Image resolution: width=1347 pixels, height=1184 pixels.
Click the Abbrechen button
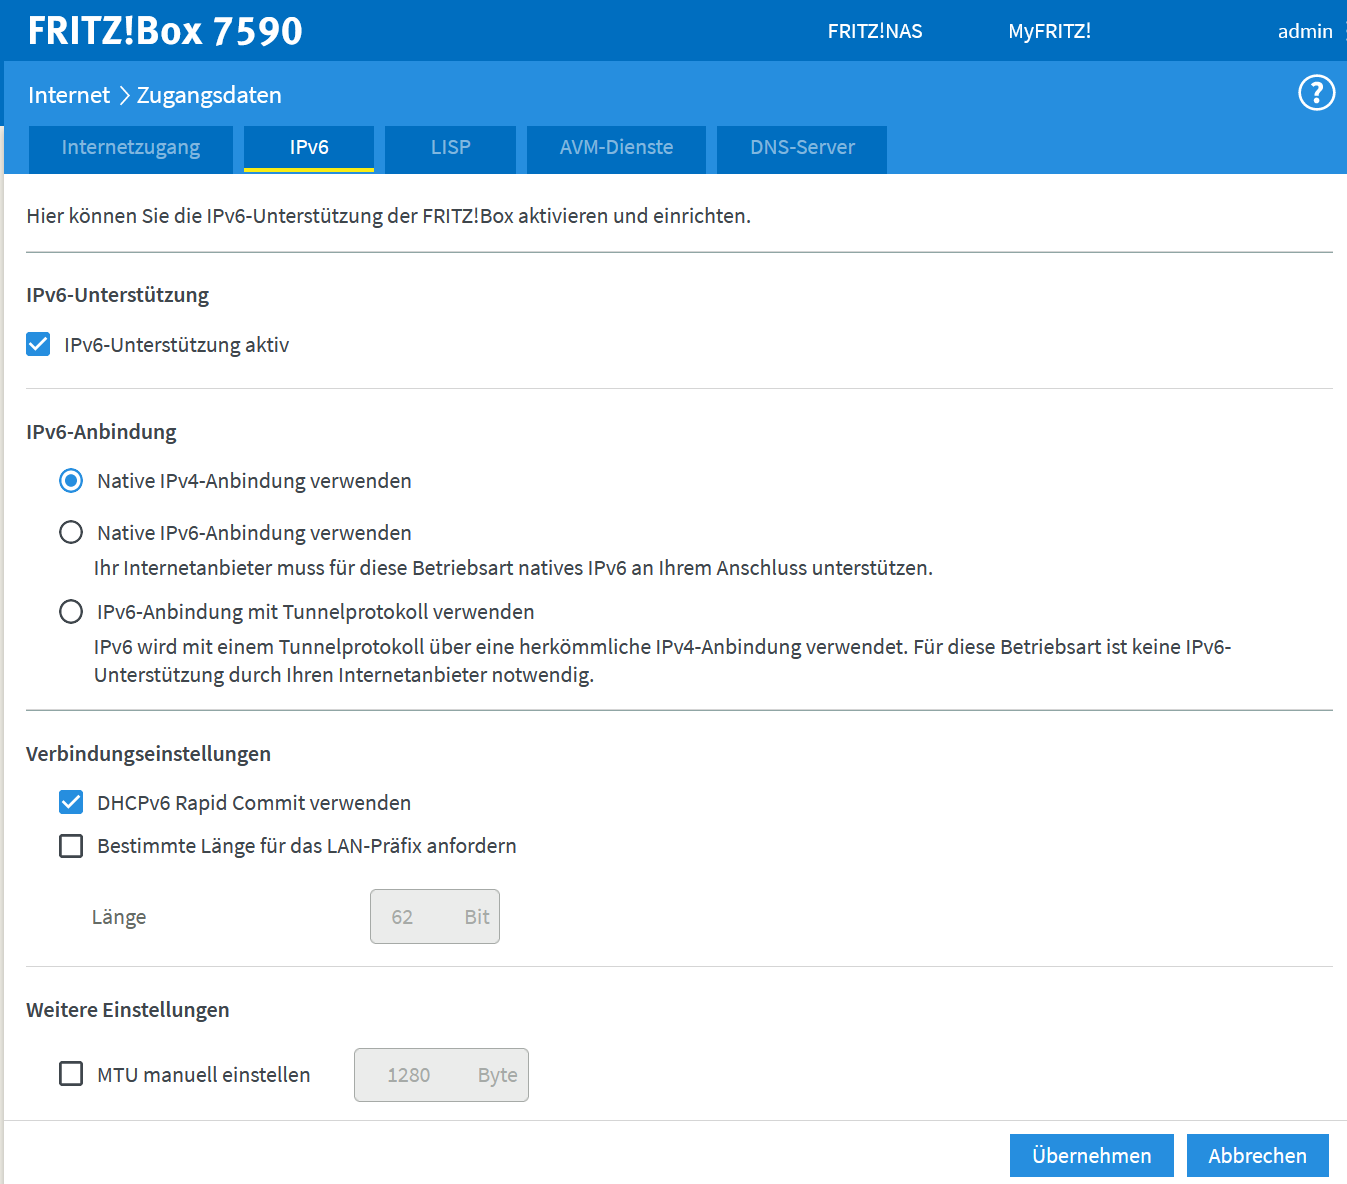pos(1258,1156)
